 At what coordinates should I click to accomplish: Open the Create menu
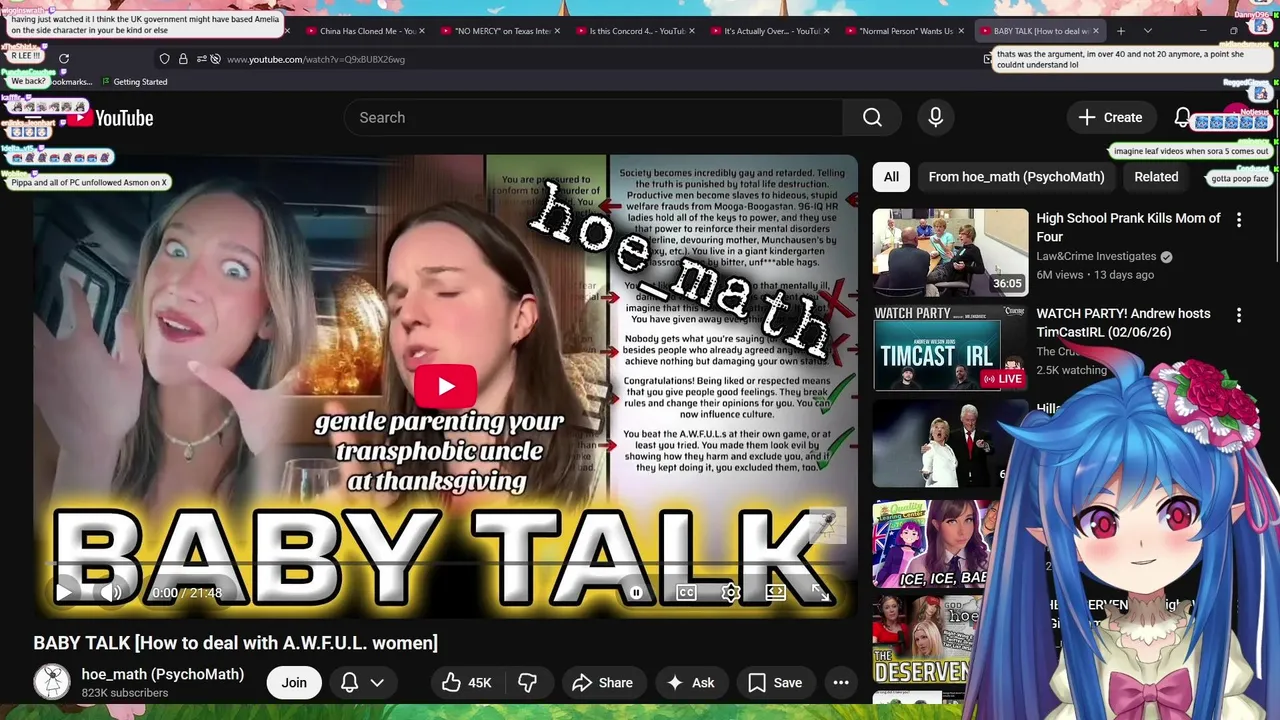(1110, 118)
